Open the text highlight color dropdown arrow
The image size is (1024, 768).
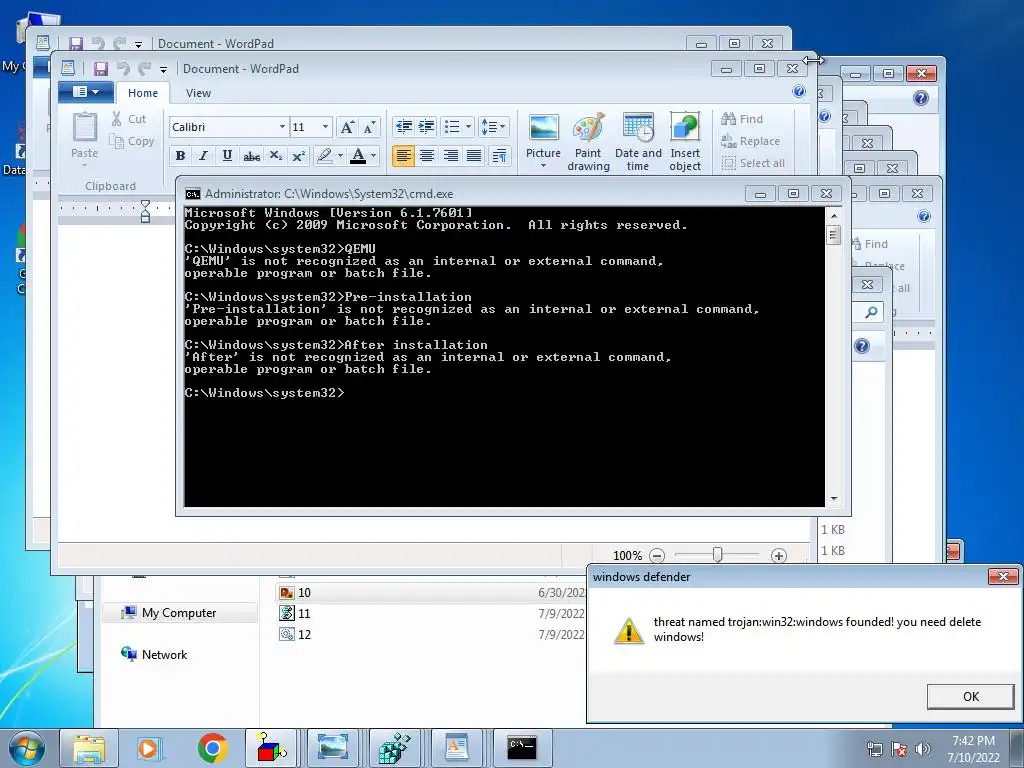[x=340, y=155]
